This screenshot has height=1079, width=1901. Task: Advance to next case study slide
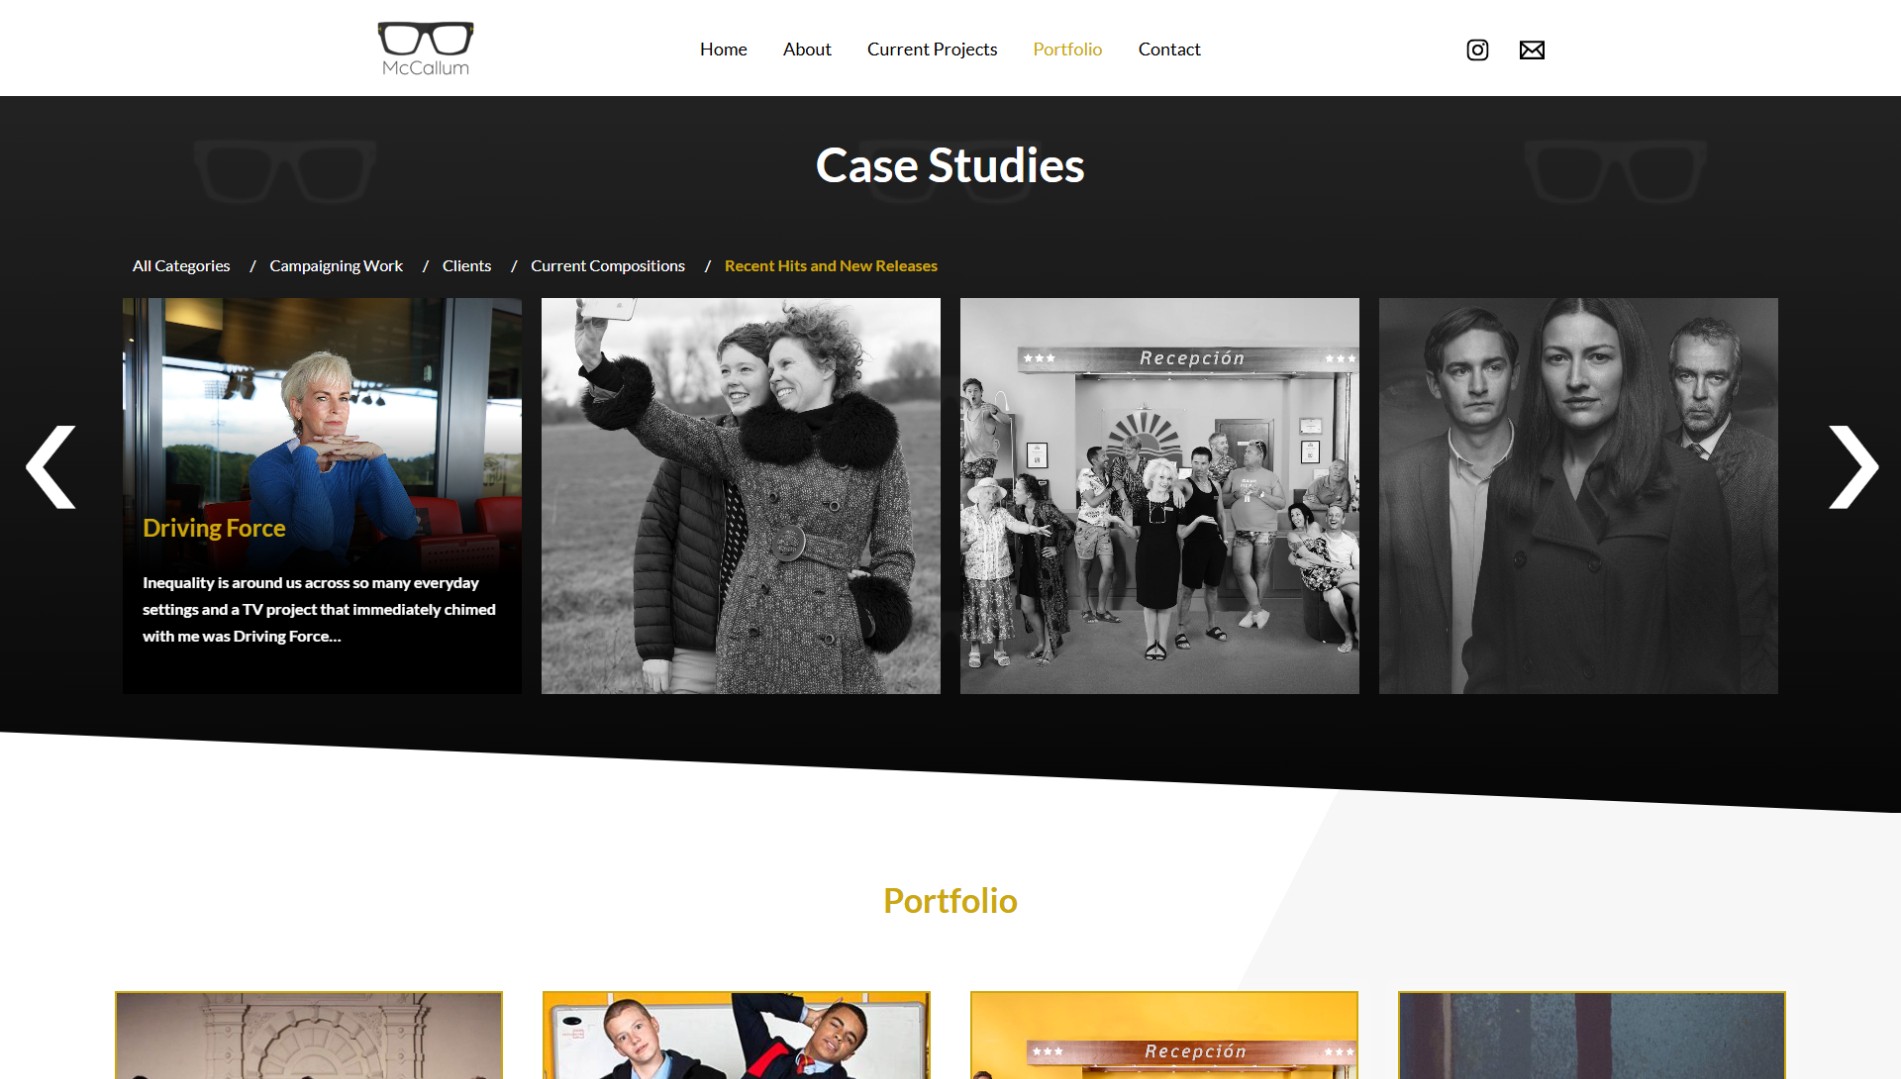(1853, 467)
